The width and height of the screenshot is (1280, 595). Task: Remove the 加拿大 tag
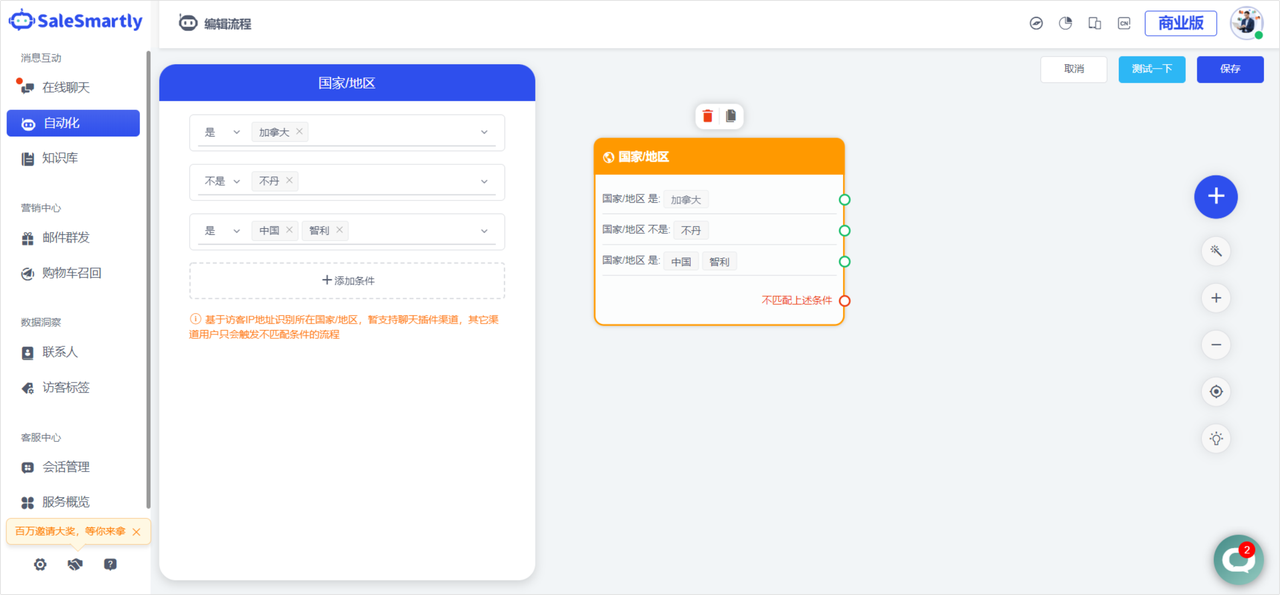point(300,131)
